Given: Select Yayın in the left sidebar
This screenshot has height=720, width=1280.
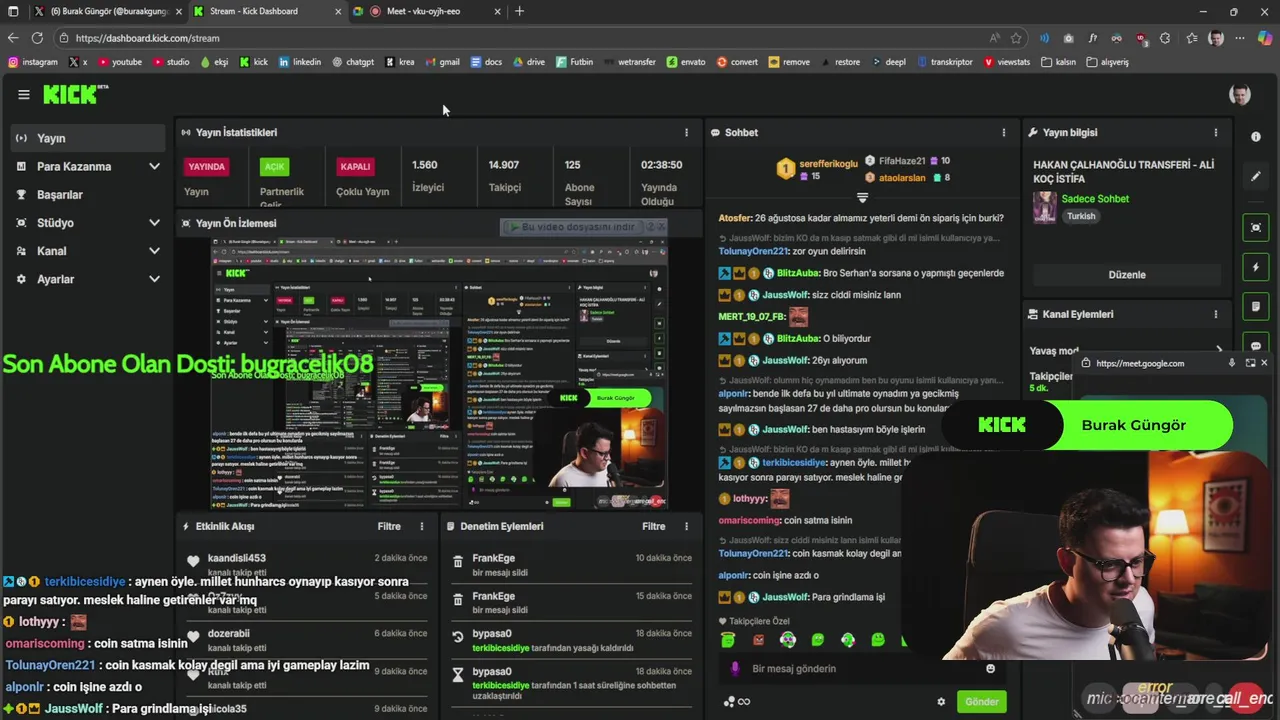Looking at the screenshot, I should pos(87,138).
